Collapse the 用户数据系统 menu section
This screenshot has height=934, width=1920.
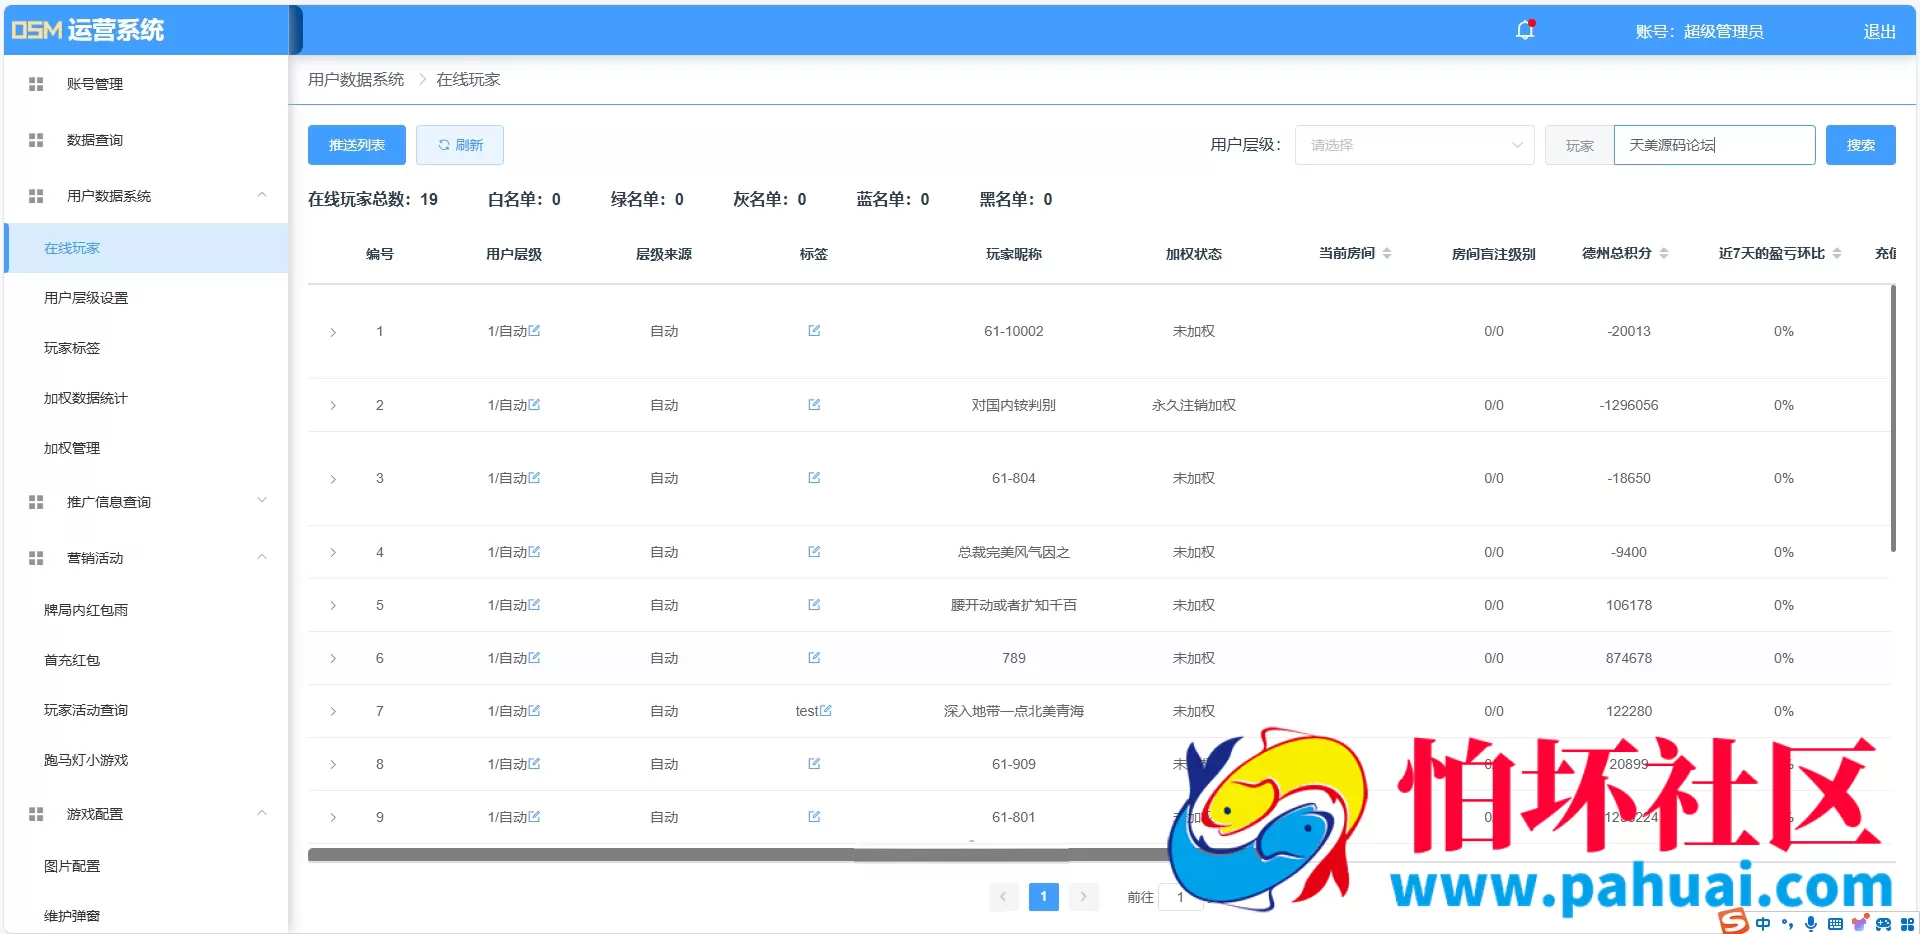pyautogui.click(x=262, y=195)
